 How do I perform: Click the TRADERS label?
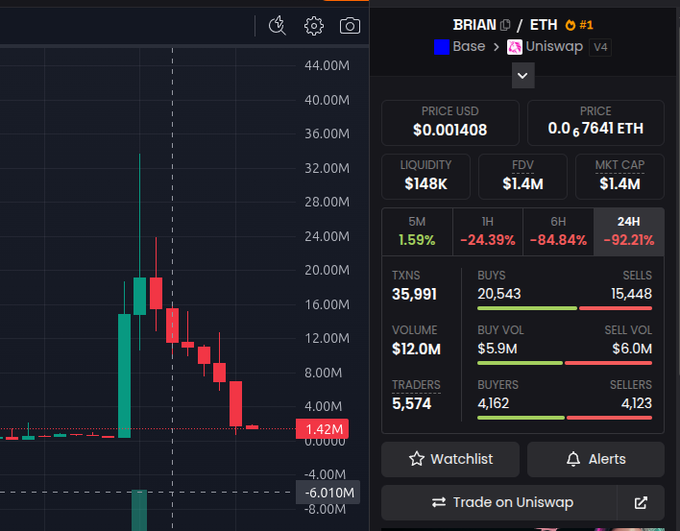pos(416,385)
